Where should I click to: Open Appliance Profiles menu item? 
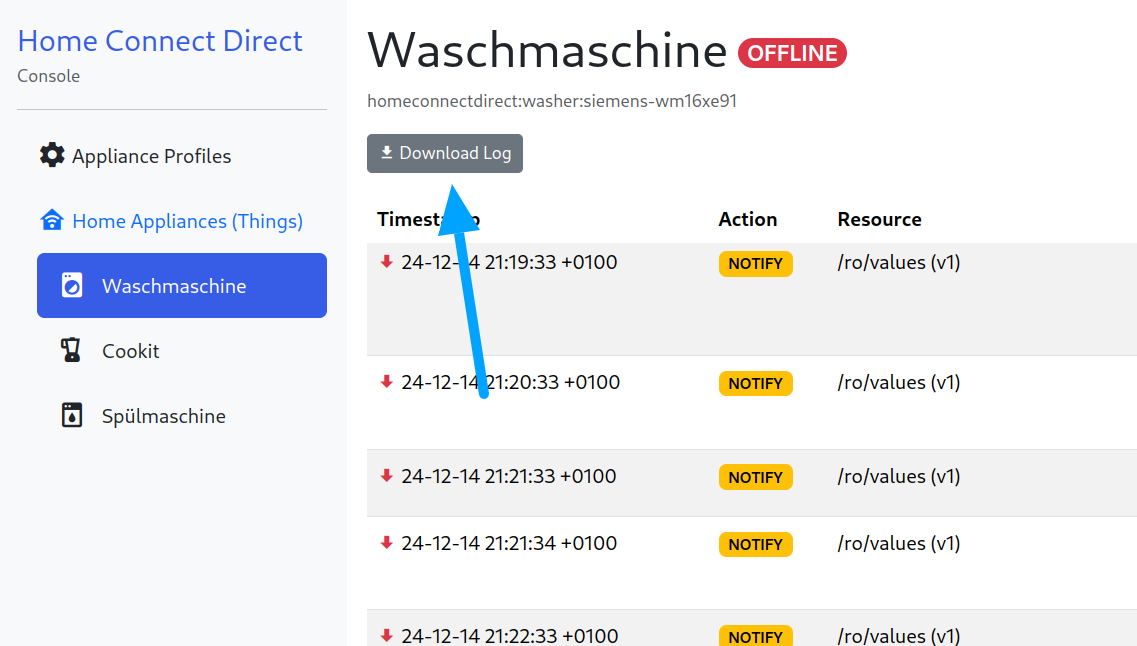[151, 156]
